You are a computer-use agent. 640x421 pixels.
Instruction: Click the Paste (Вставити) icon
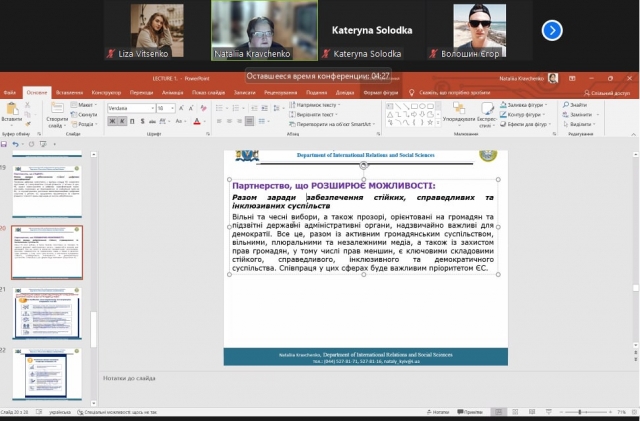(12, 108)
